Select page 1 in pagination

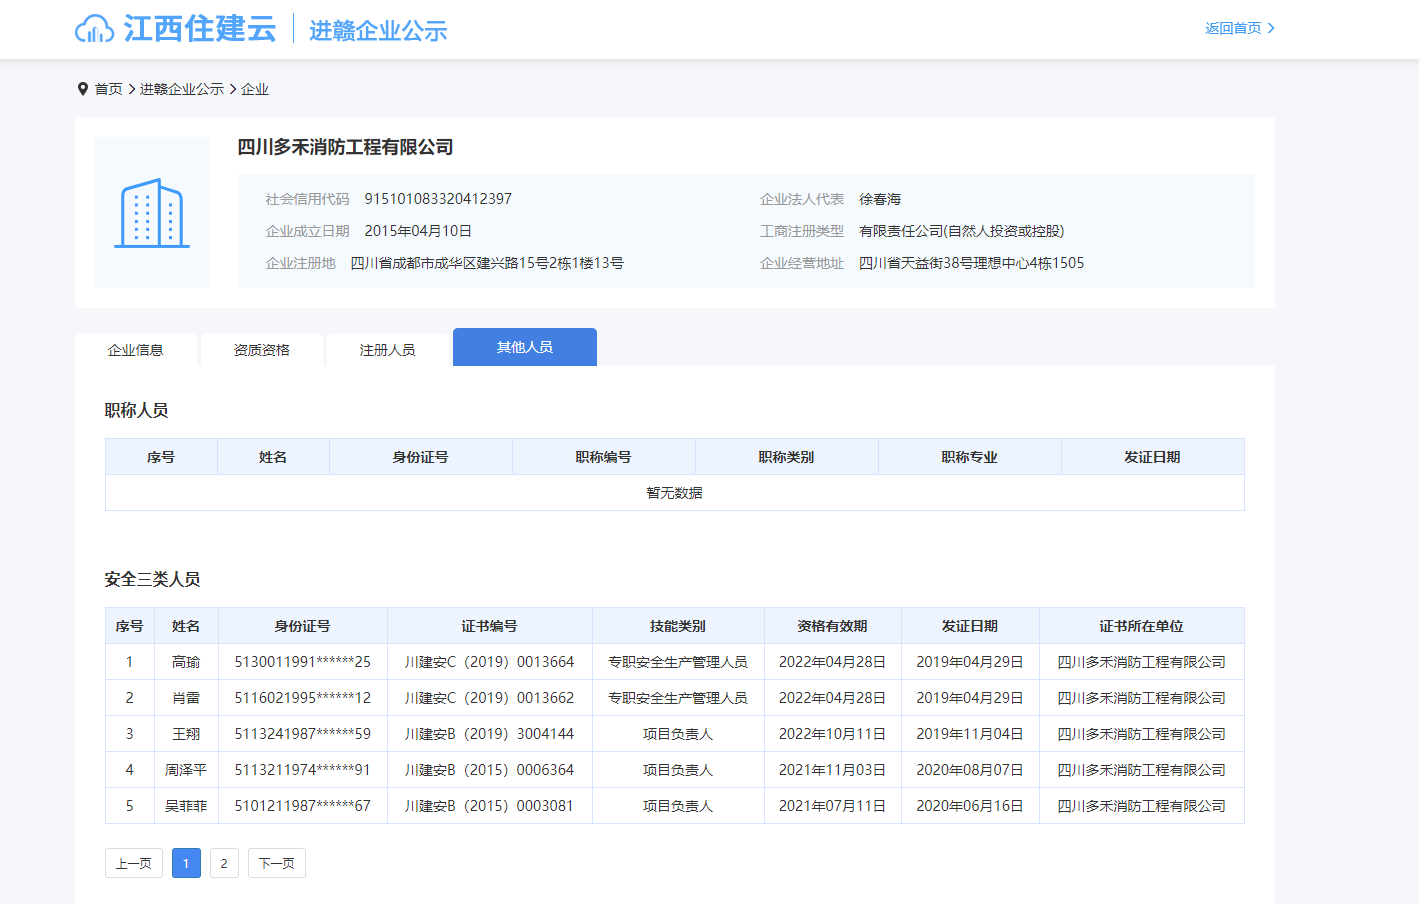(x=186, y=863)
